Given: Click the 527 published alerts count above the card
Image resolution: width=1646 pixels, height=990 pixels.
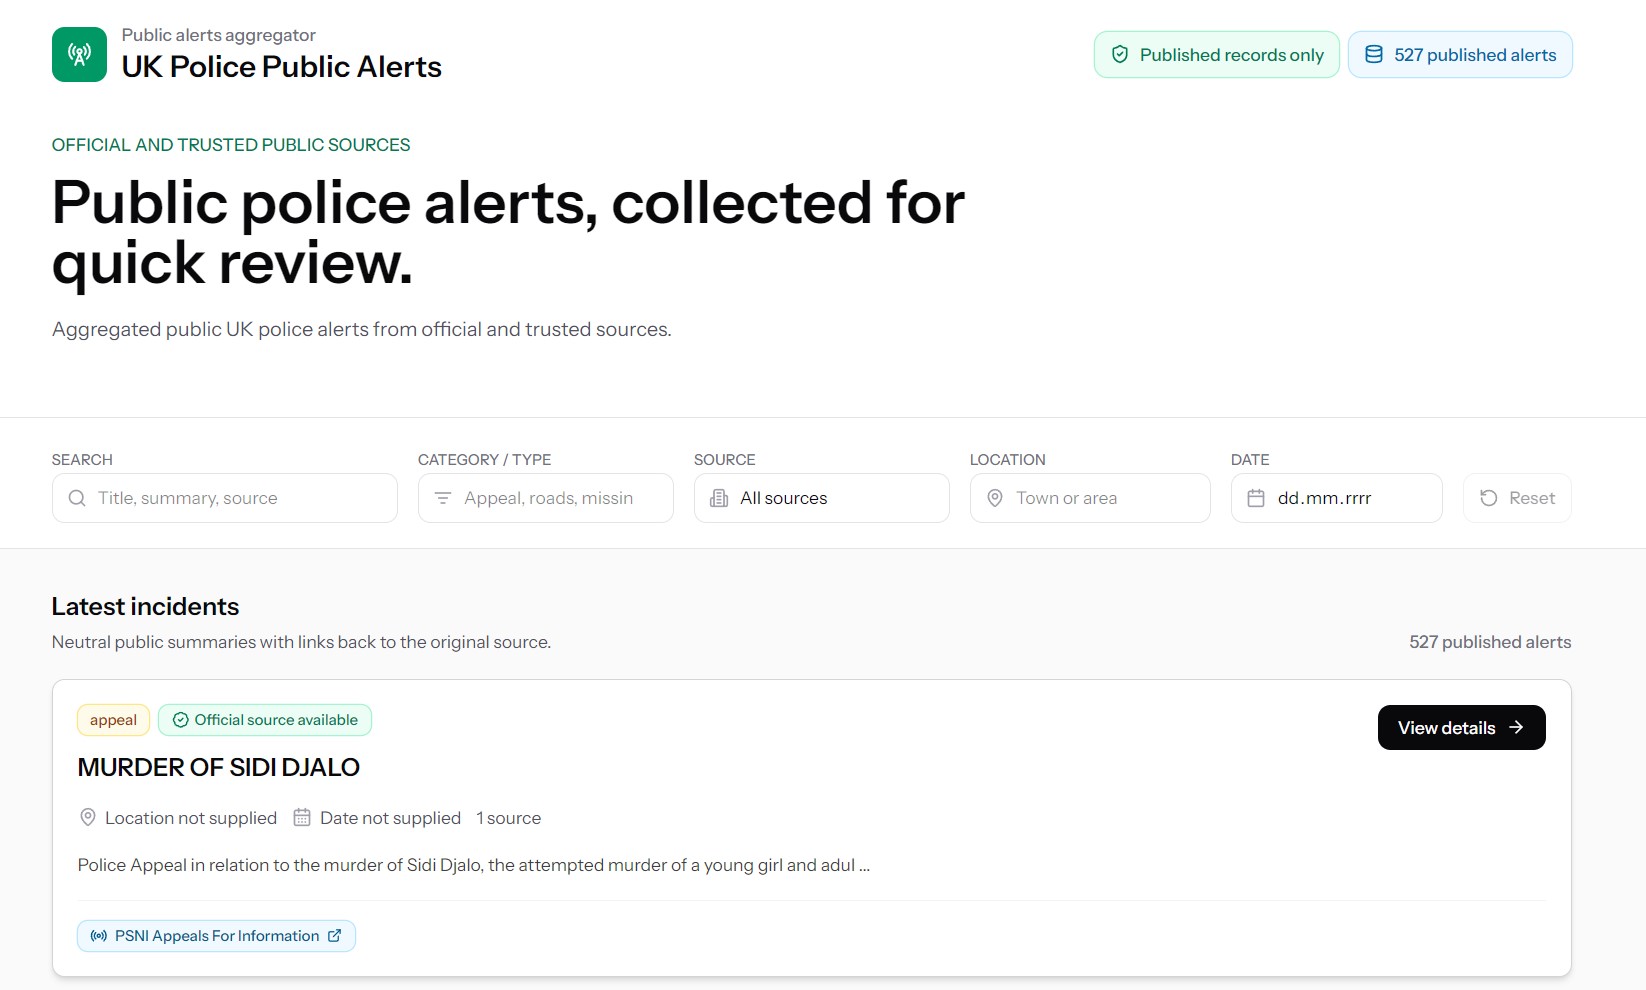Looking at the screenshot, I should [1490, 642].
